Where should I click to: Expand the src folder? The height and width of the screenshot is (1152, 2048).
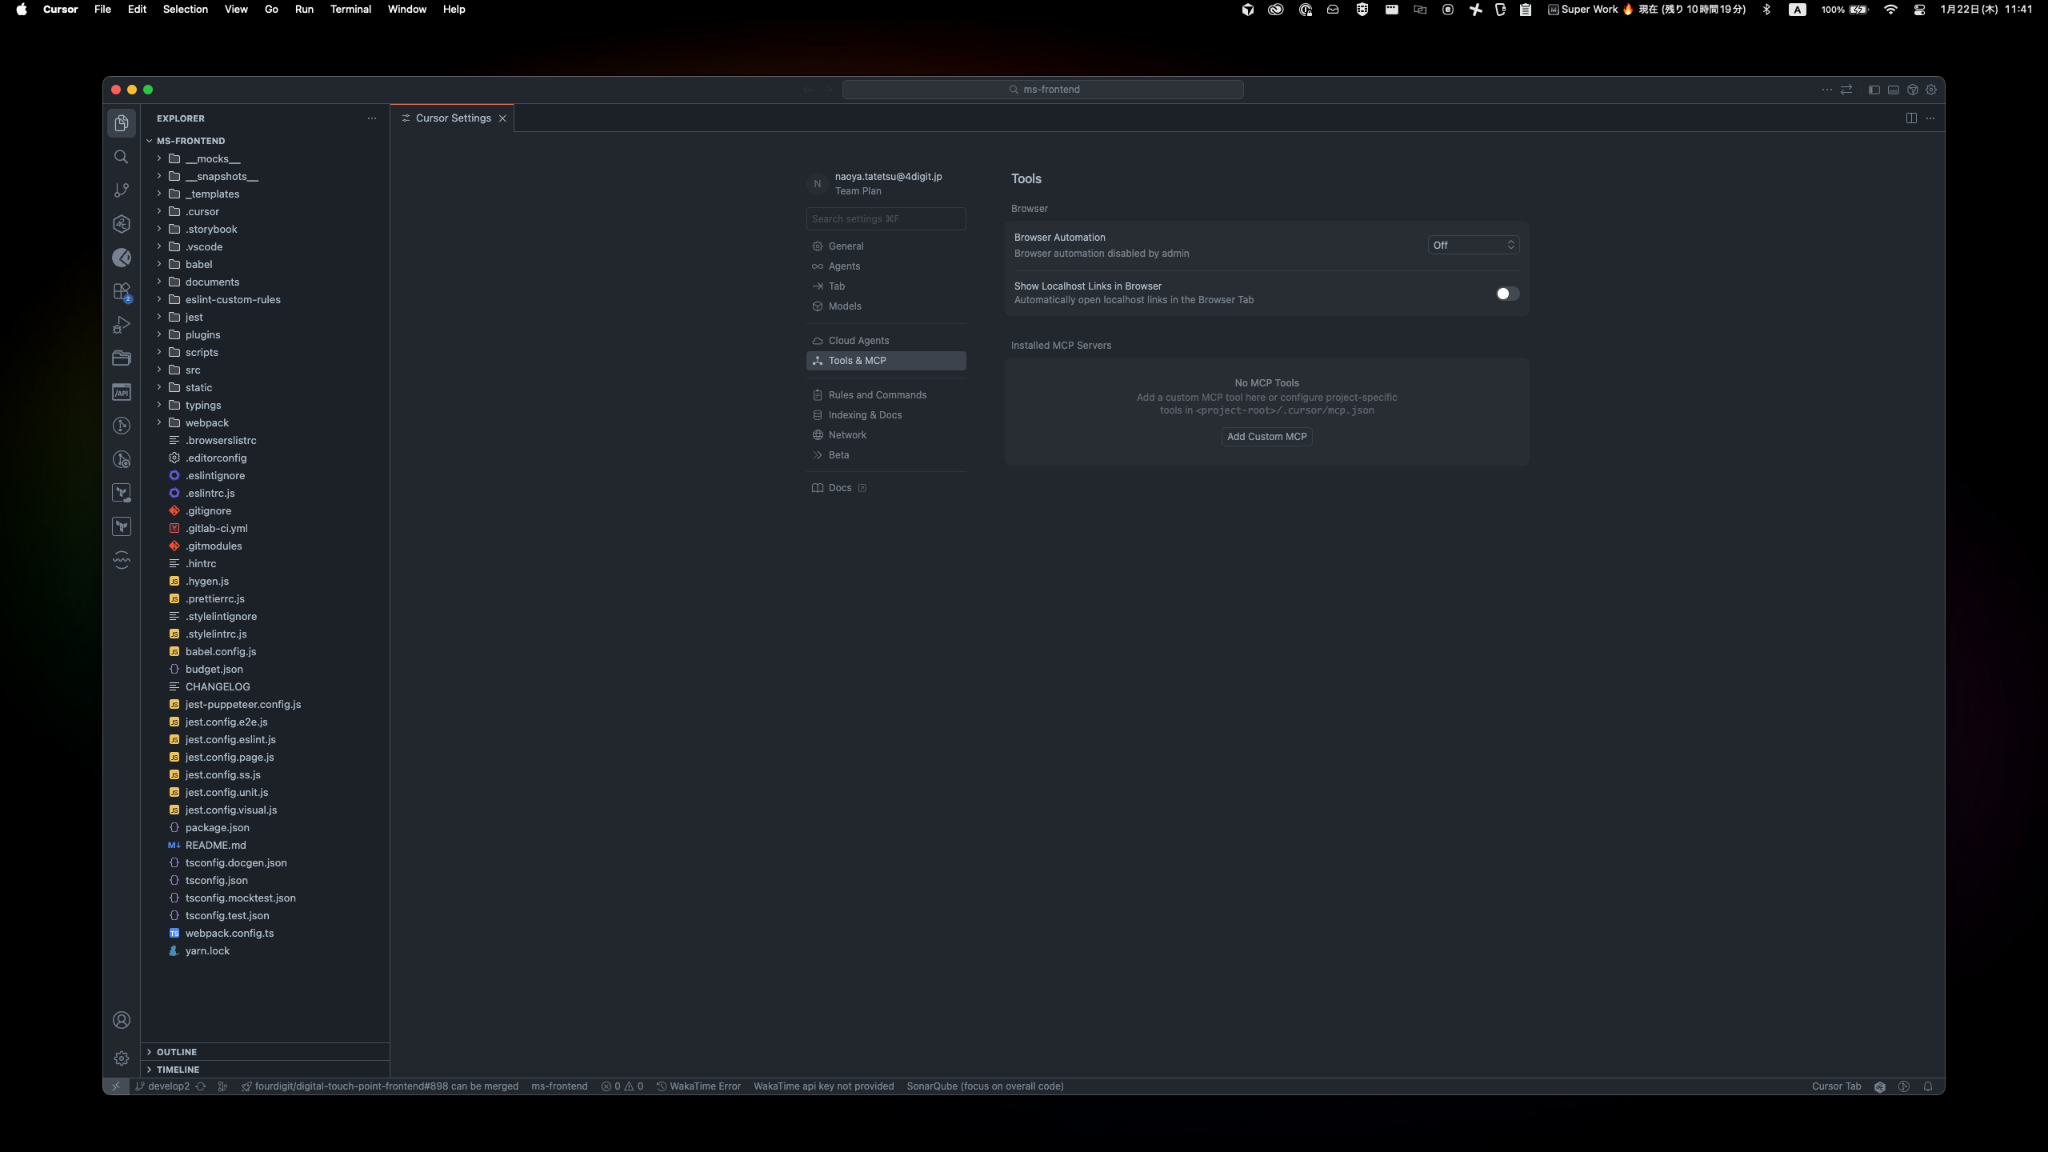tap(264, 370)
